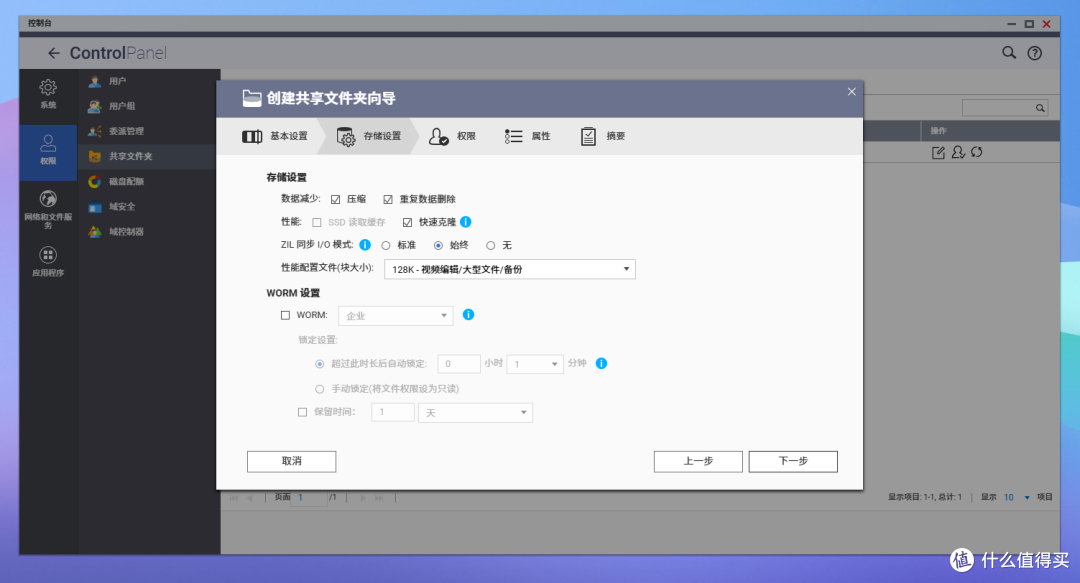Screen dimensions: 1080x583
Task: Go to the 权限 wizard step
Action: click(452, 136)
